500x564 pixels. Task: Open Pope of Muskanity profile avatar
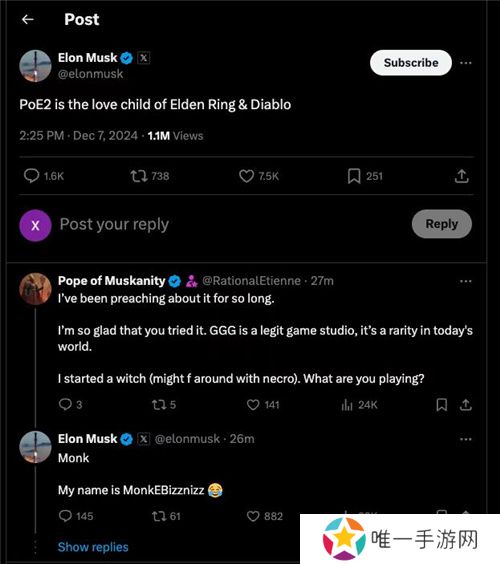click(x=35, y=289)
